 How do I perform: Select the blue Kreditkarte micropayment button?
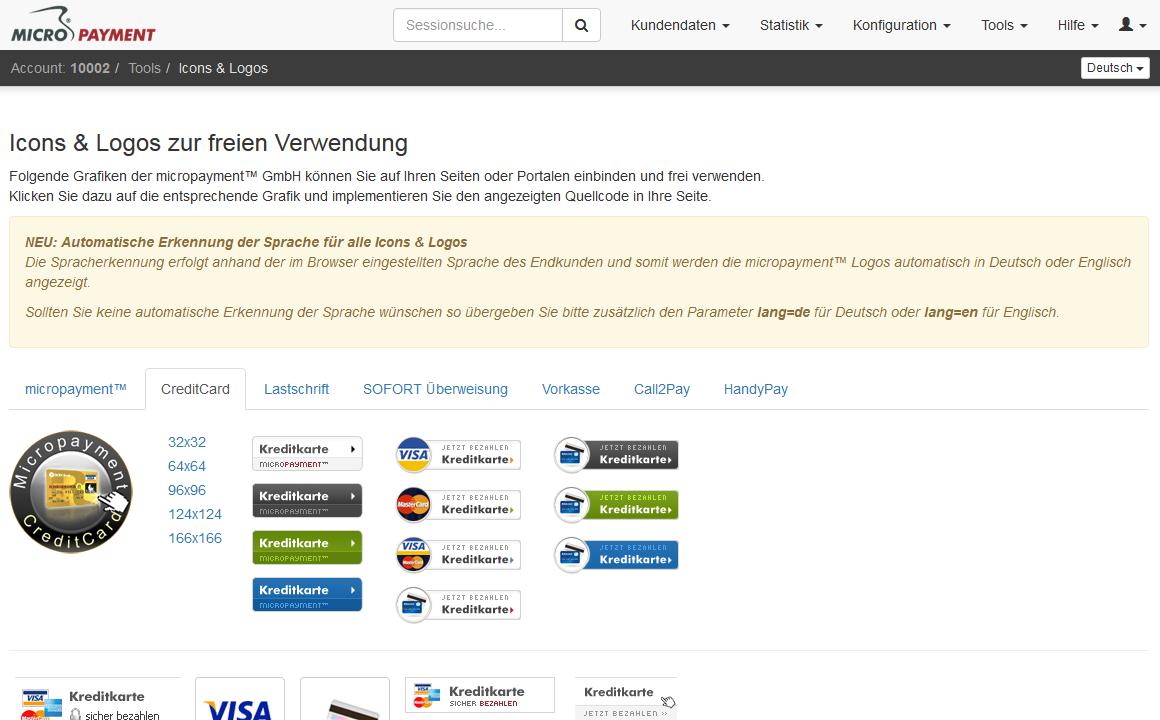pyautogui.click(x=307, y=595)
